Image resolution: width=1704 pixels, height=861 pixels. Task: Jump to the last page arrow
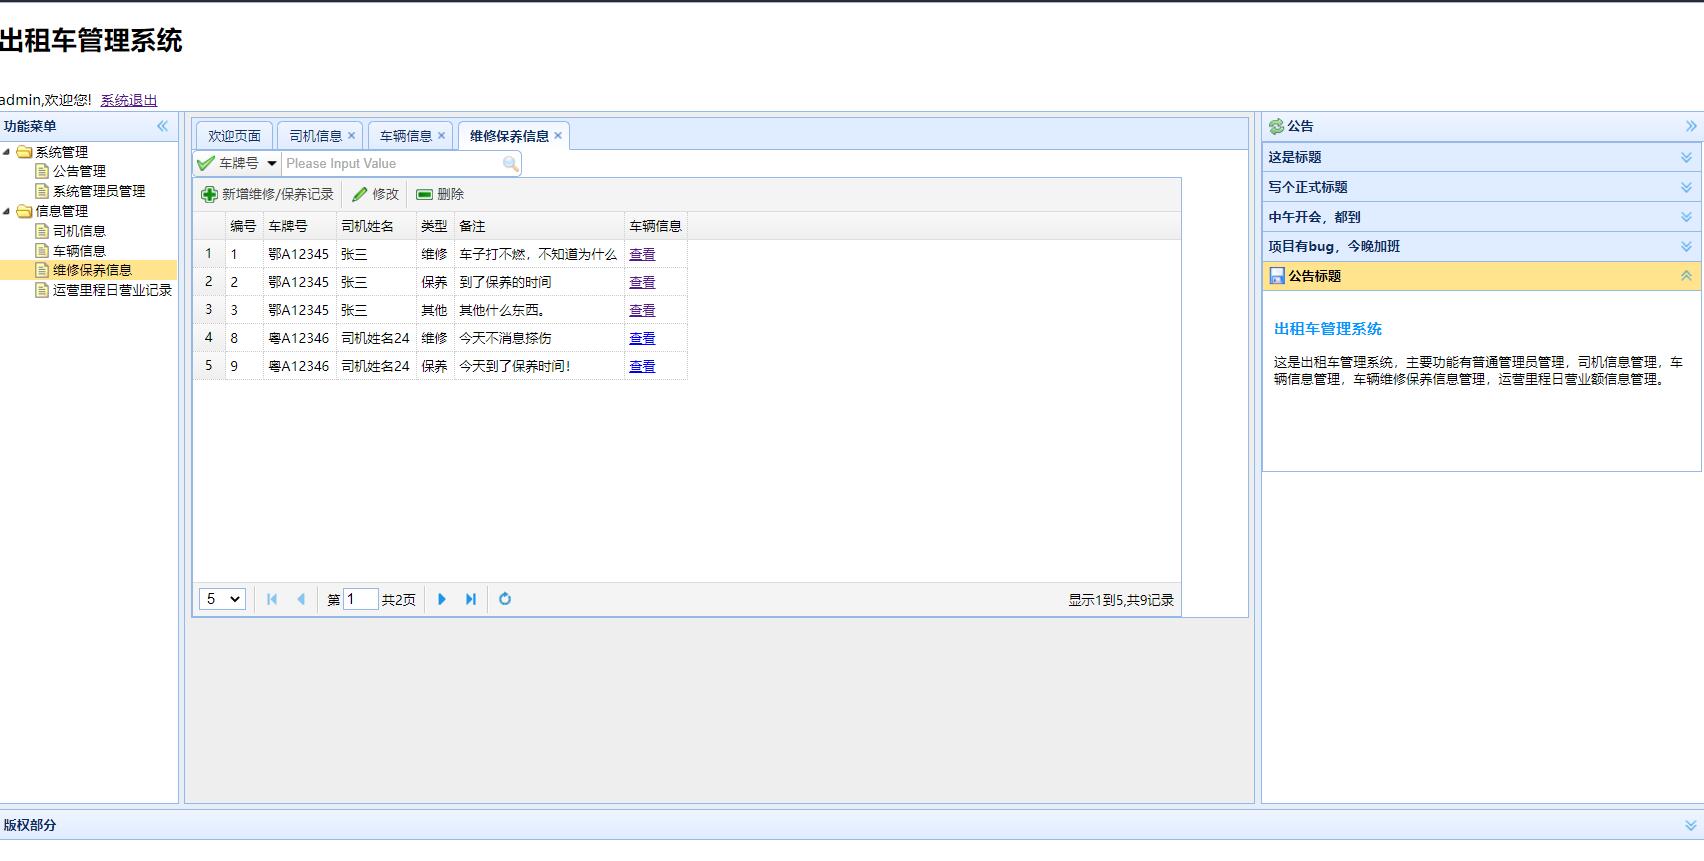click(x=471, y=599)
